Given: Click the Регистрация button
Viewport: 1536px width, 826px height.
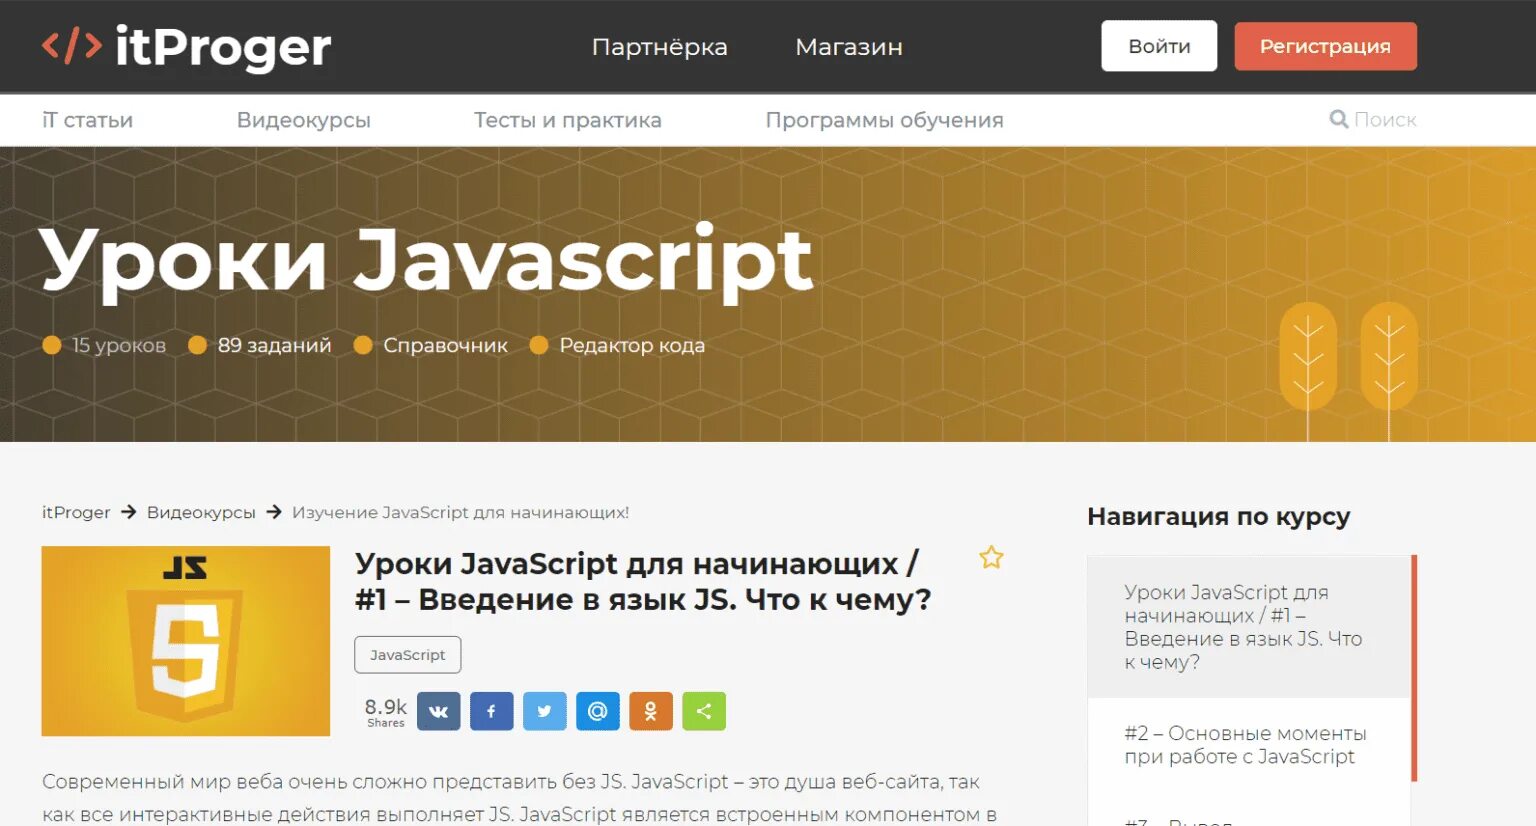Looking at the screenshot, I should click(x=1325, y=46).
